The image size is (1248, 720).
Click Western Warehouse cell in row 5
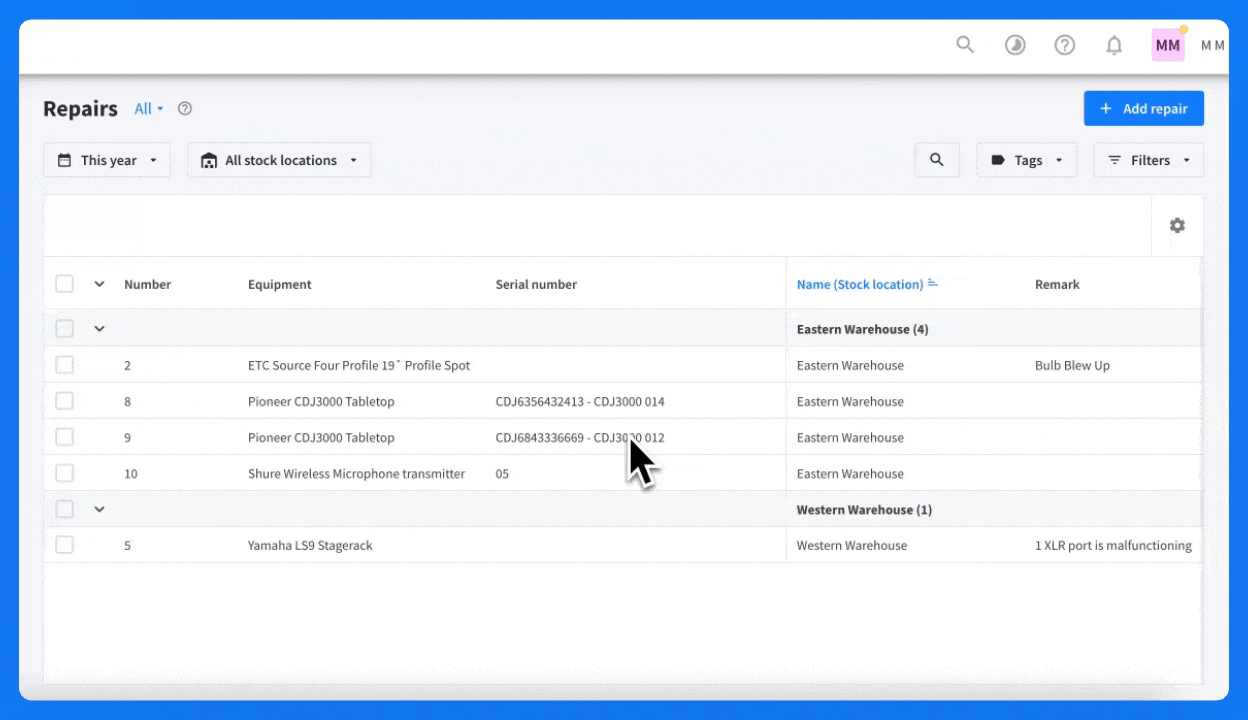(x=852, y=546)
